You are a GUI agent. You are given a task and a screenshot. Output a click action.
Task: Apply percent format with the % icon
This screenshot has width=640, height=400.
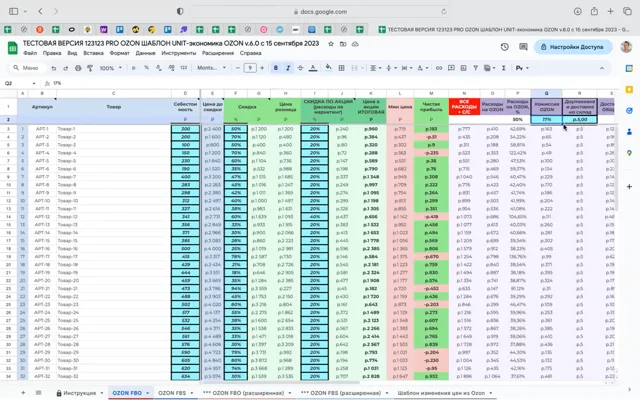pyautogui.click(x=146, y=68)
